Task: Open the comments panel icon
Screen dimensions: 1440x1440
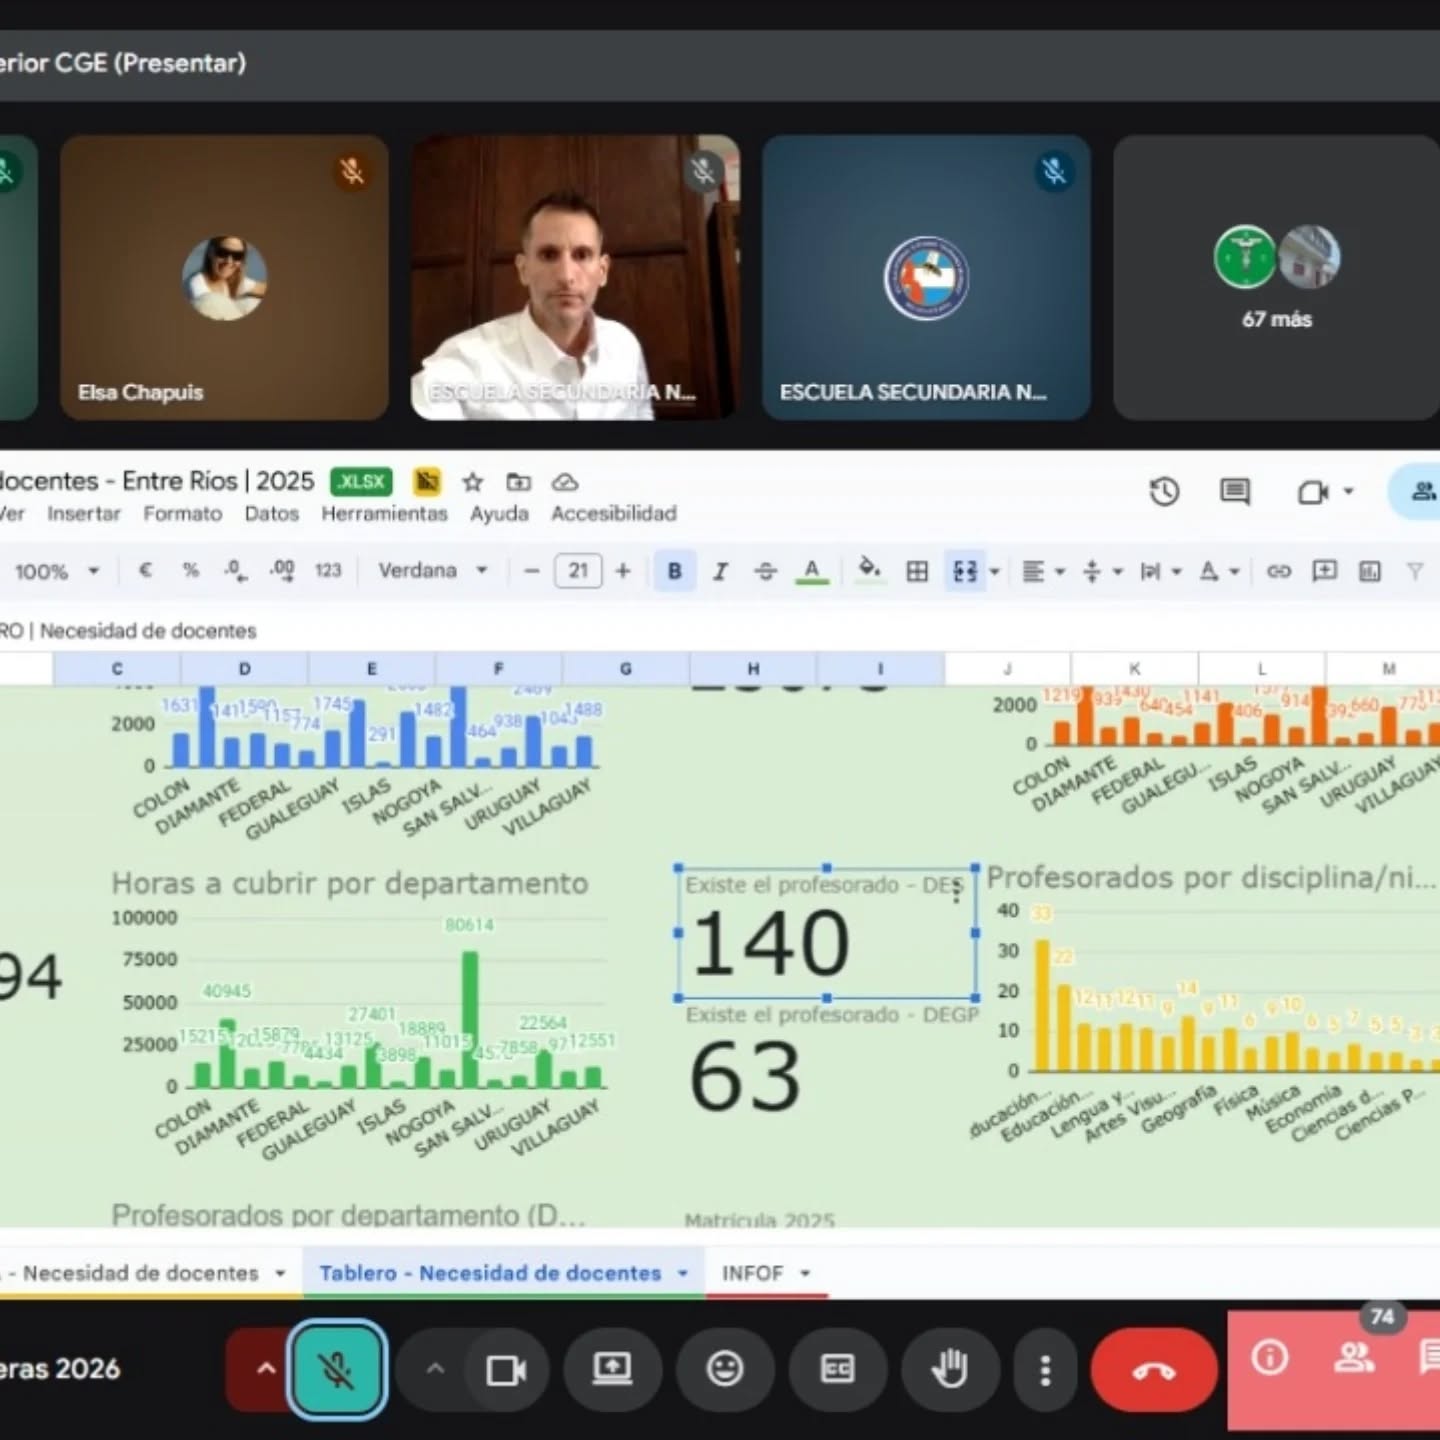Action: pyautogui.click(x=1235, y=492)
